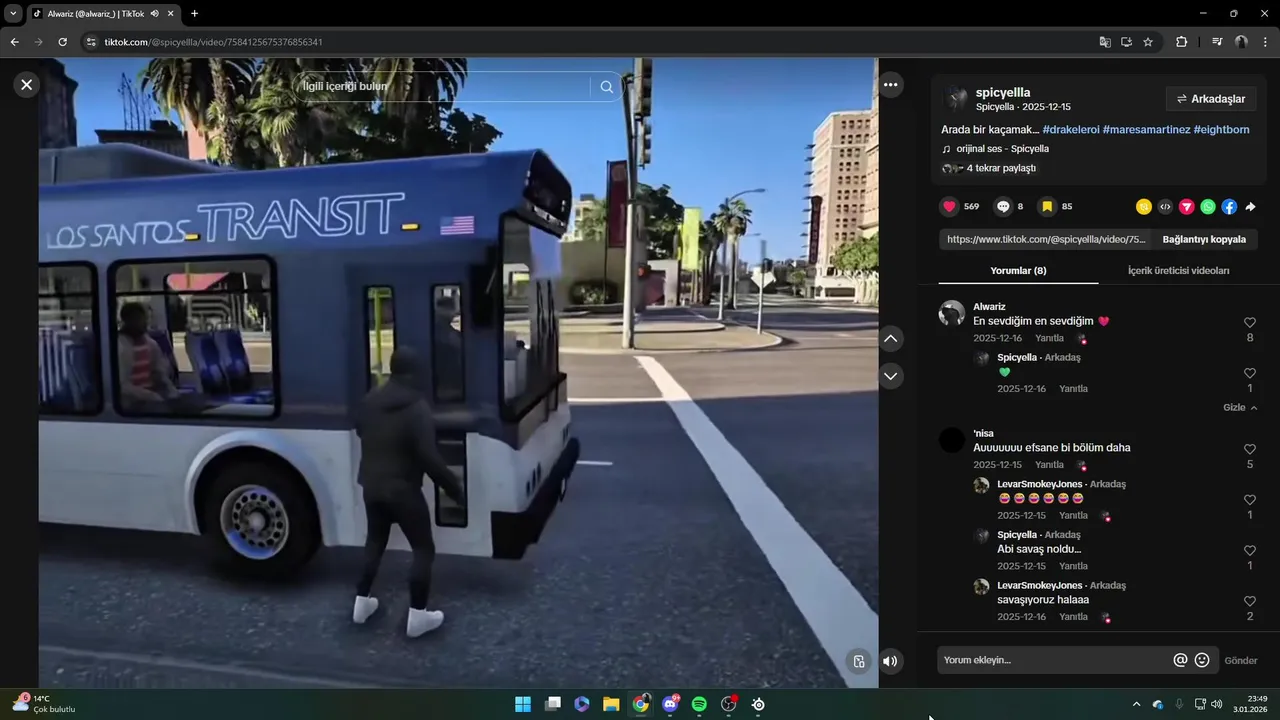This screenshot has width=1280, height=720.
Task: Click Bağlantıyı kopyala button
Action: 1204,240
